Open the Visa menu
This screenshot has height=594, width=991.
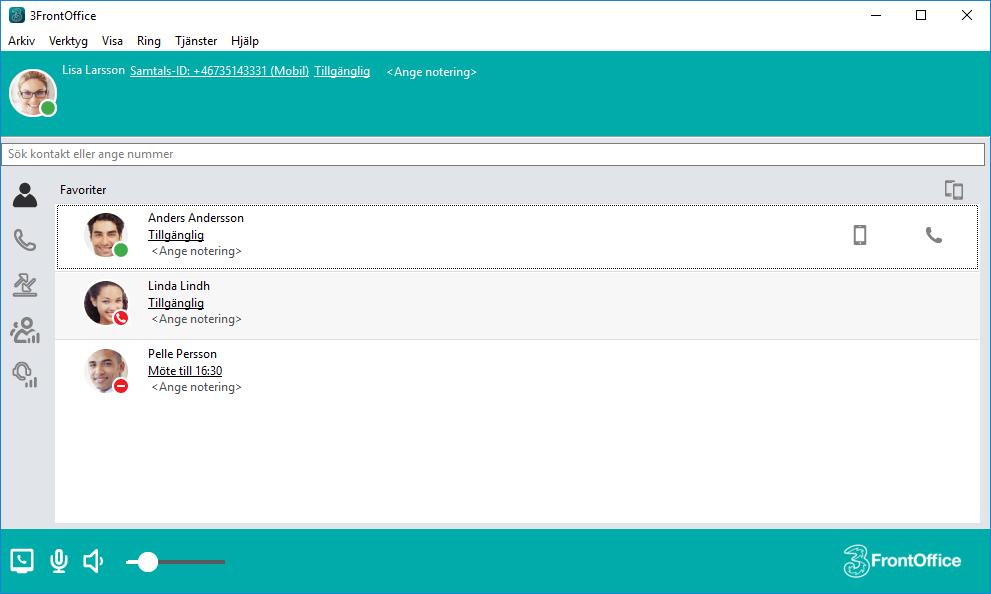point(112,41)
